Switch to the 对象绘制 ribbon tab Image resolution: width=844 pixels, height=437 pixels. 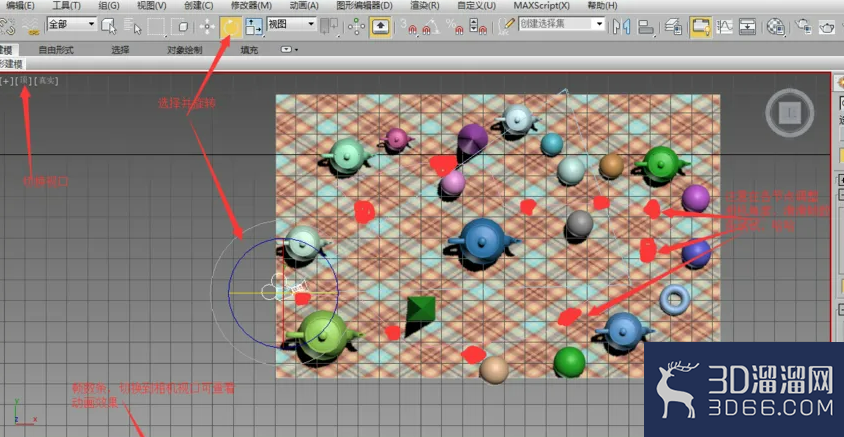click(184, 50)
